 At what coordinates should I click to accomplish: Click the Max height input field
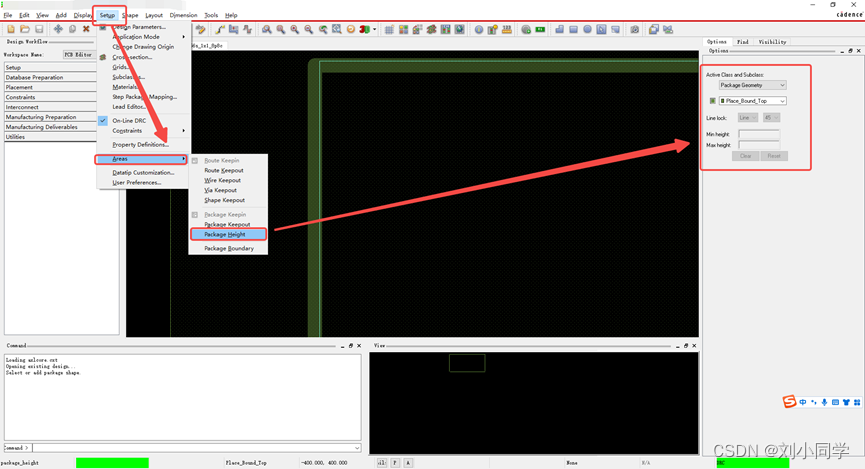759,145
